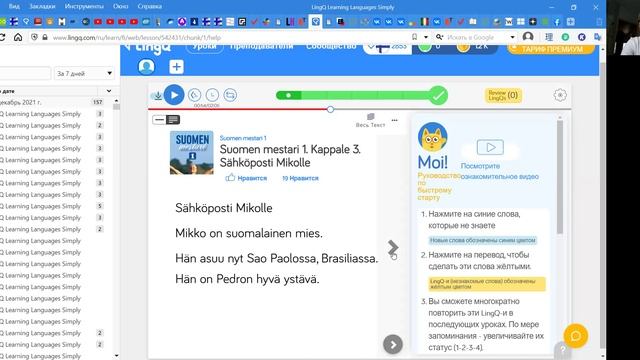This screenshot has width=640, height=360.
Task: Click the word Brasiliassa
Action: pos(349,258)
